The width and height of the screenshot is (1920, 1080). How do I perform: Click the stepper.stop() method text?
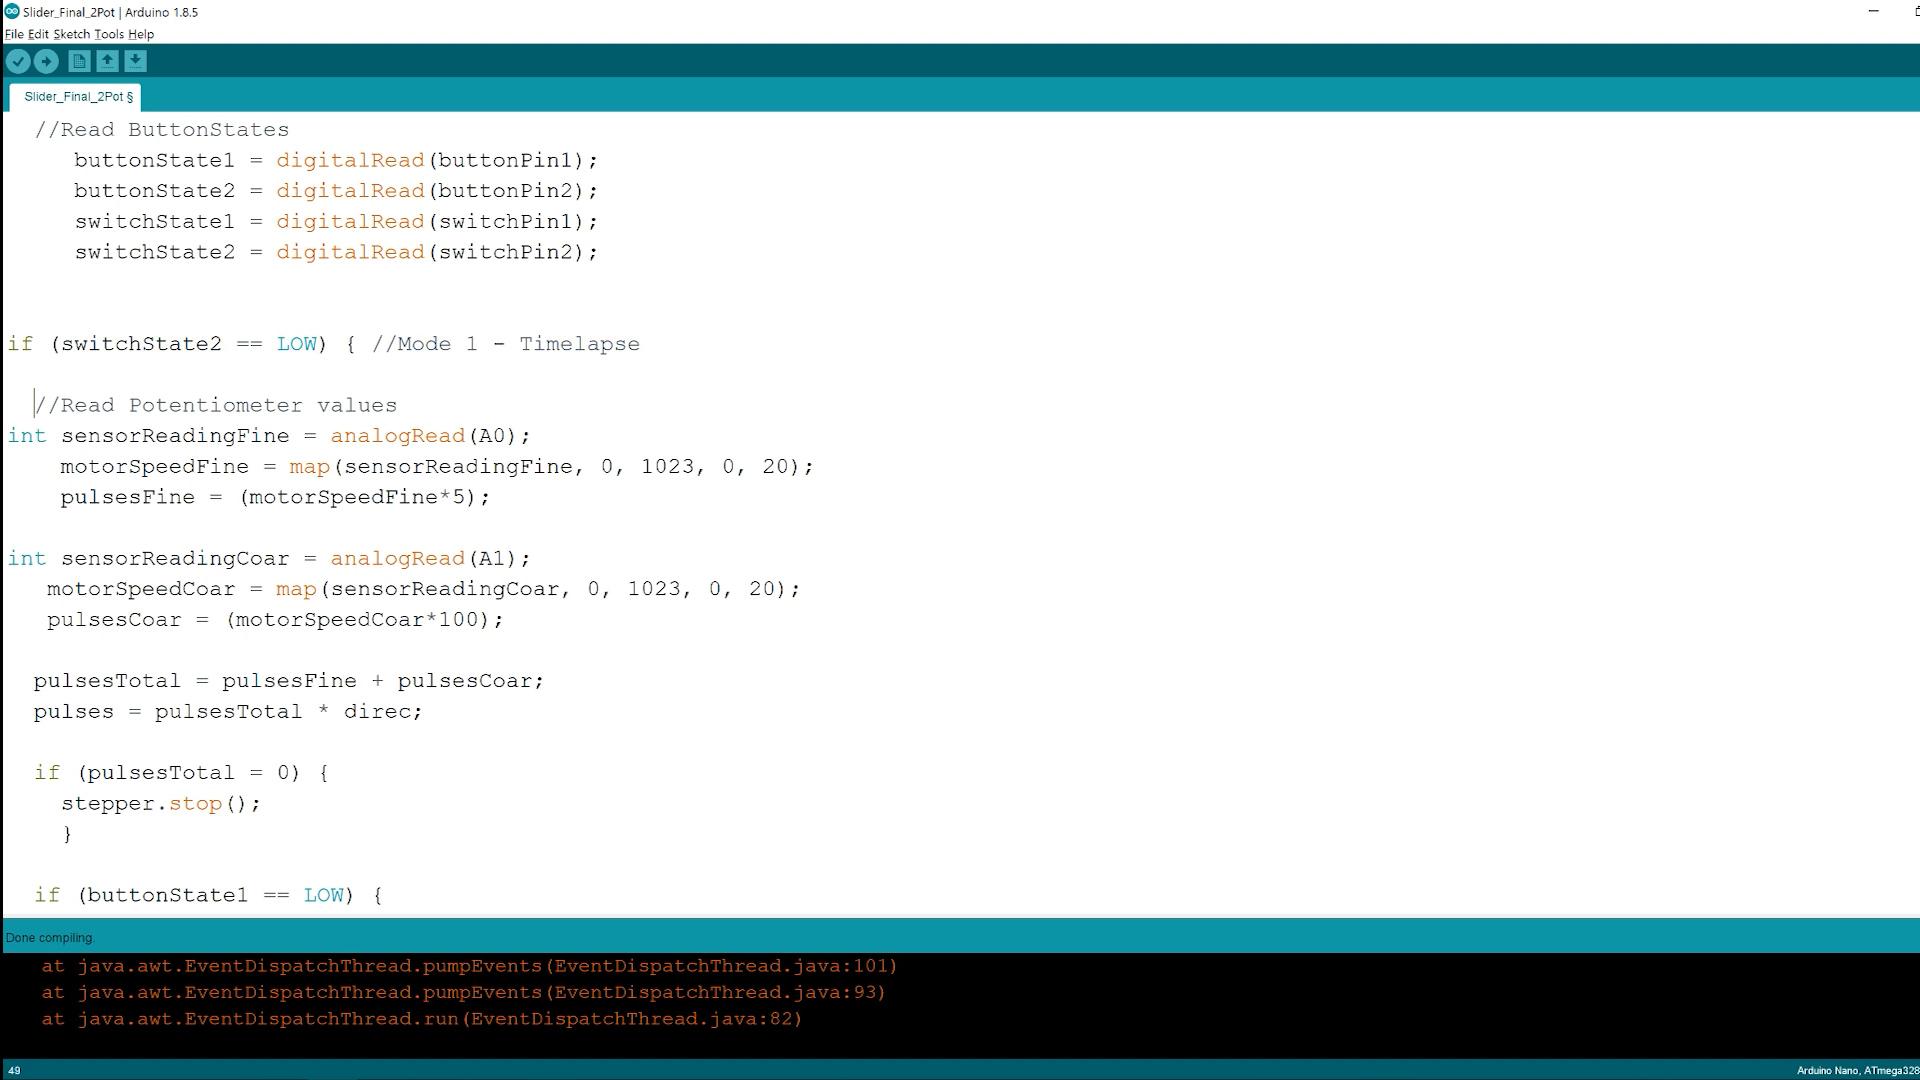160,803
